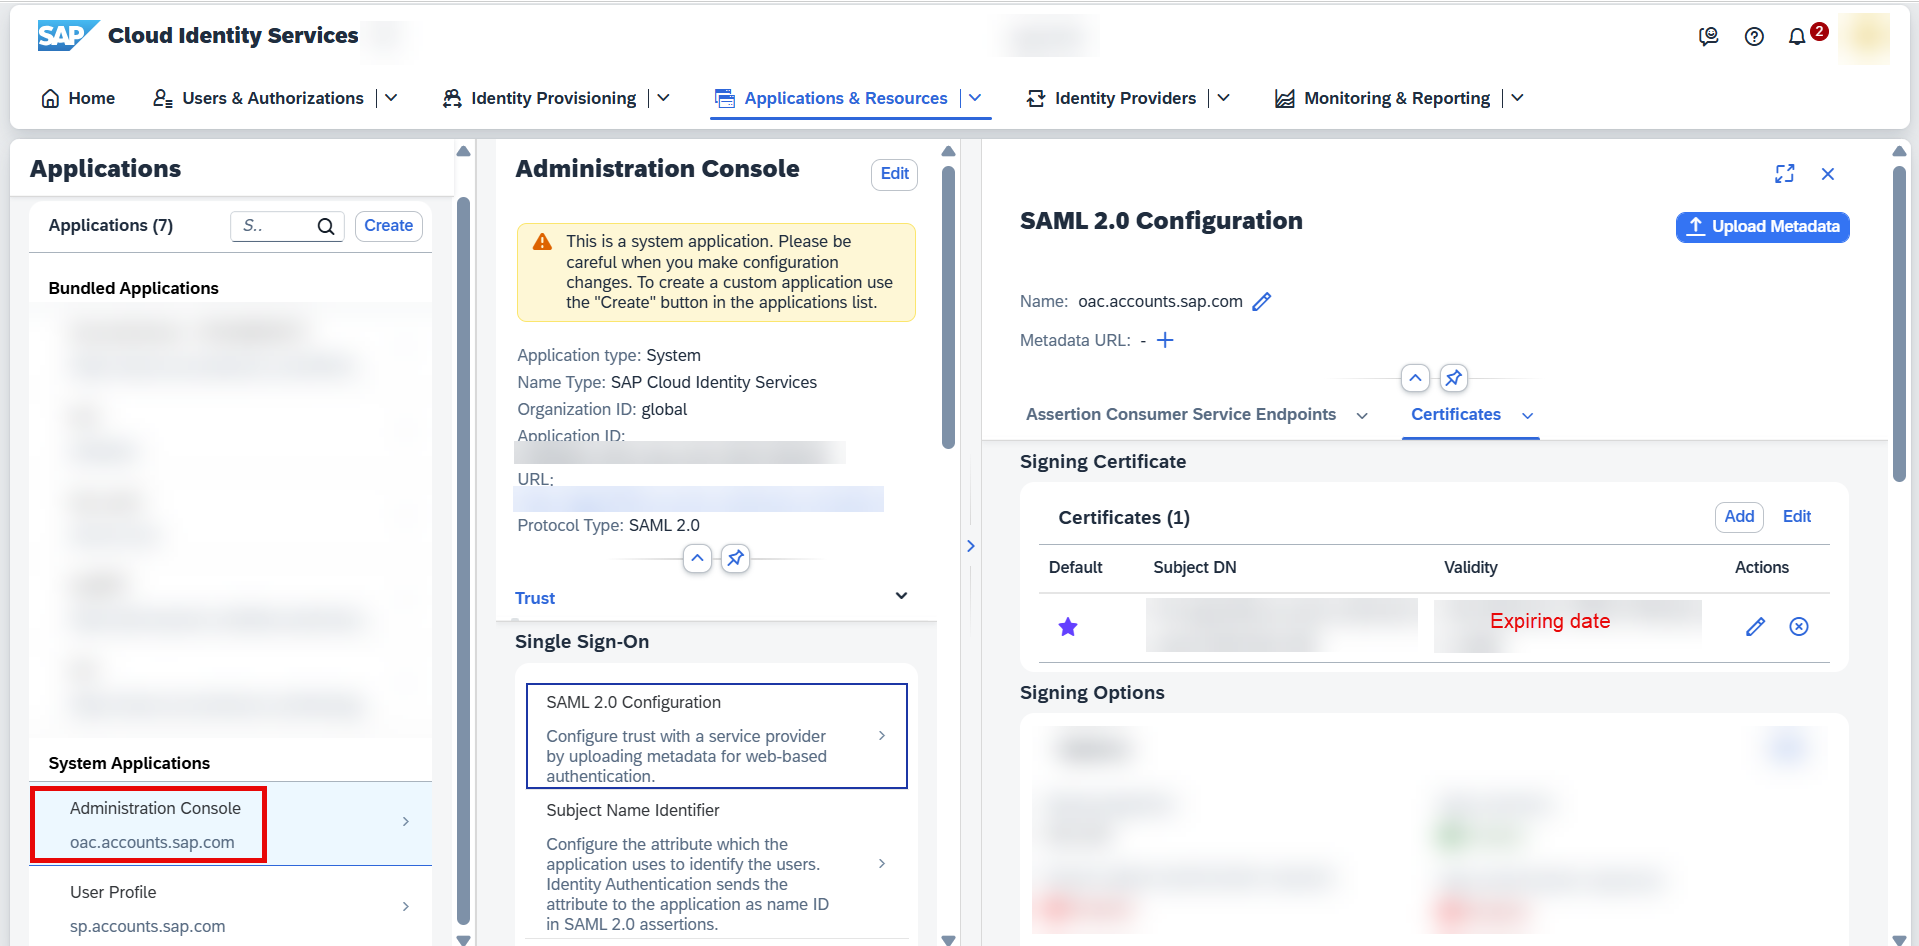The height and width of the screenshot is (946, 1919).
Task: Open the support contact icon in header
Action: 1709,37
